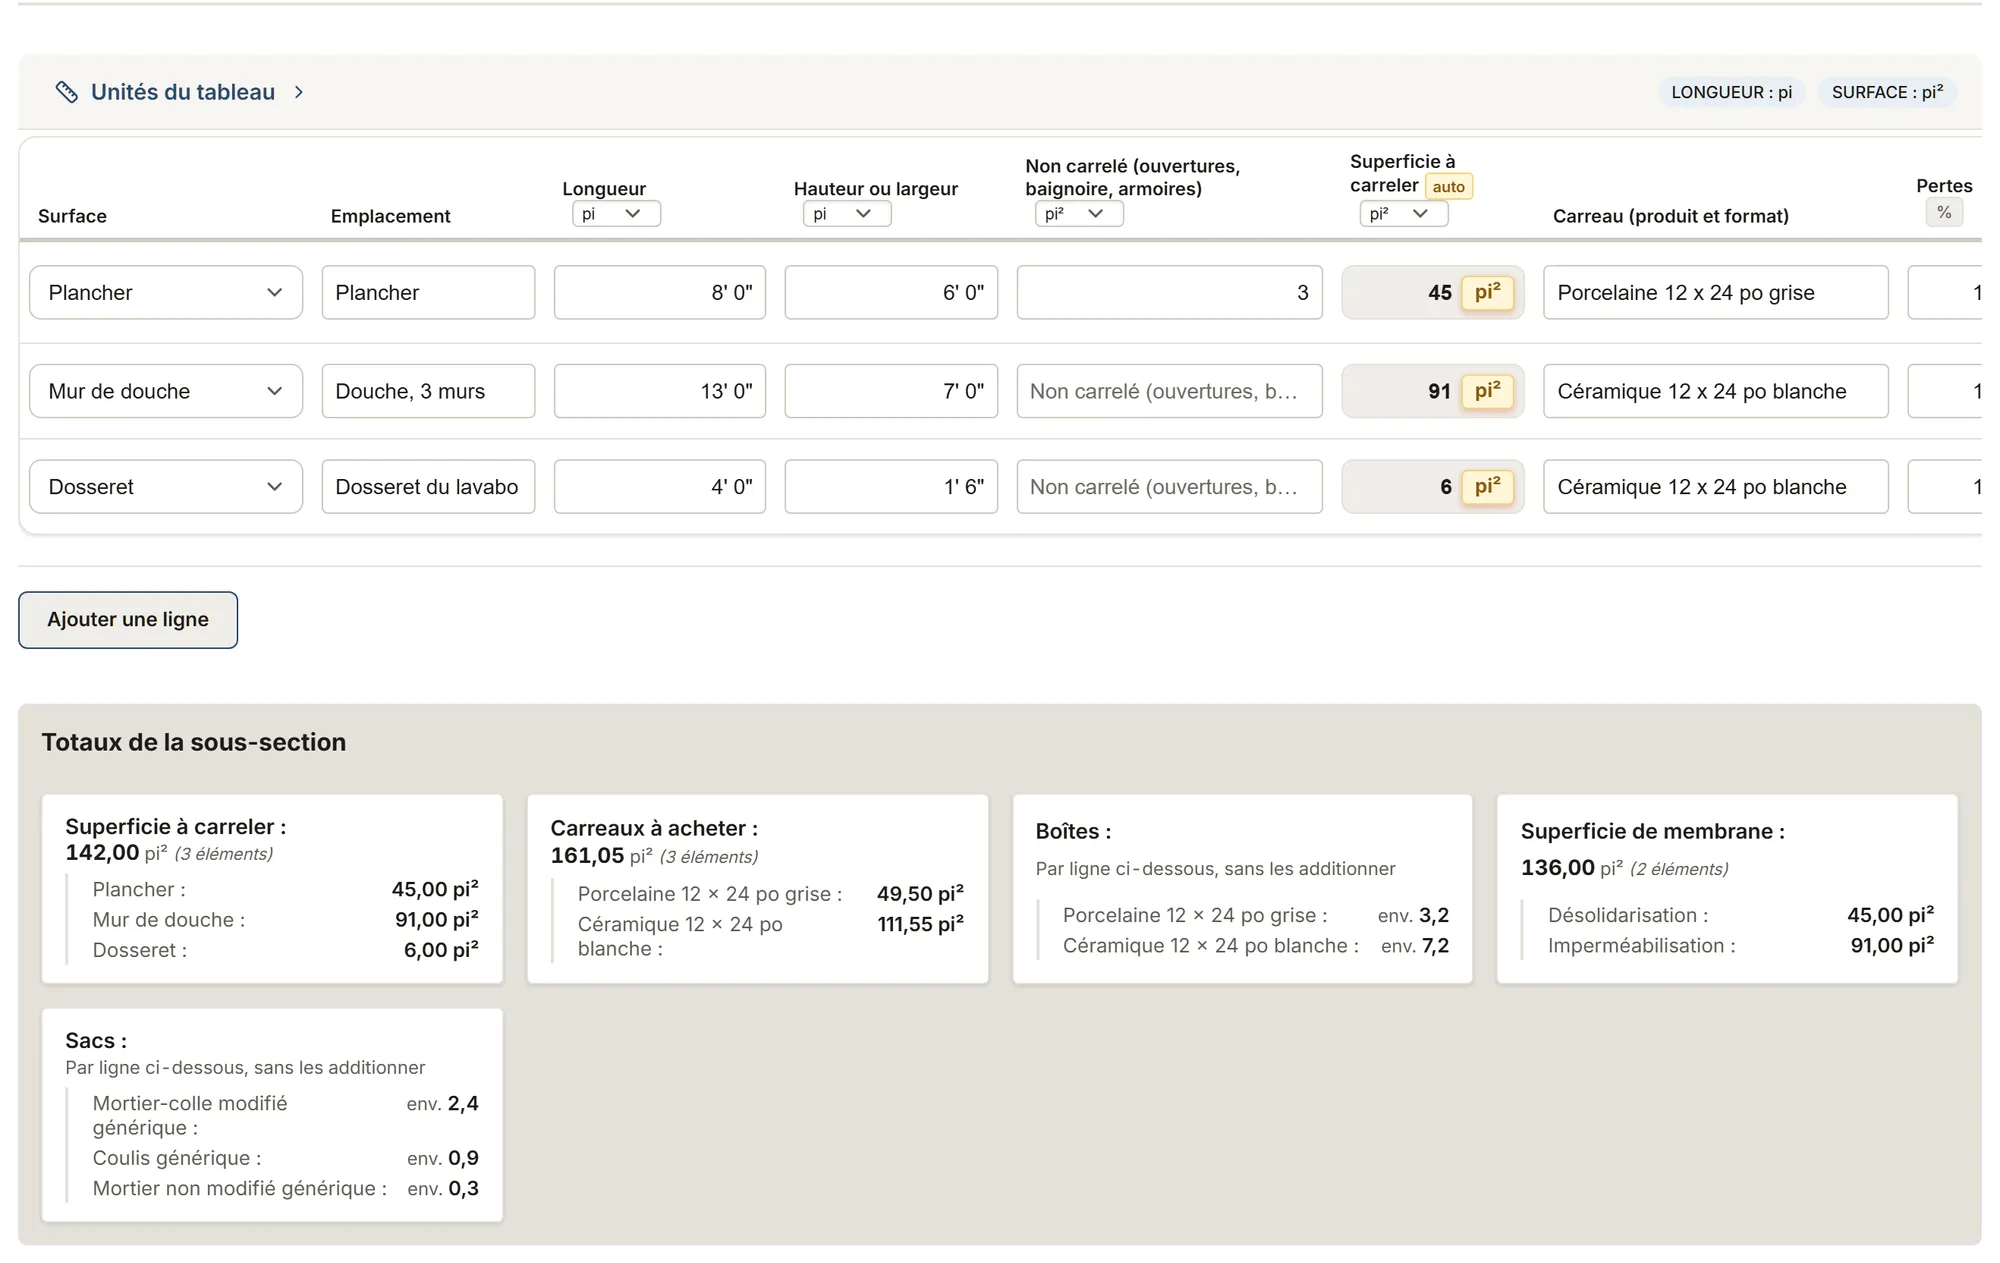Open the Mur de douche surface dropdown
This screenshot has width=2000, height=1263.
(x=166, y=391)
